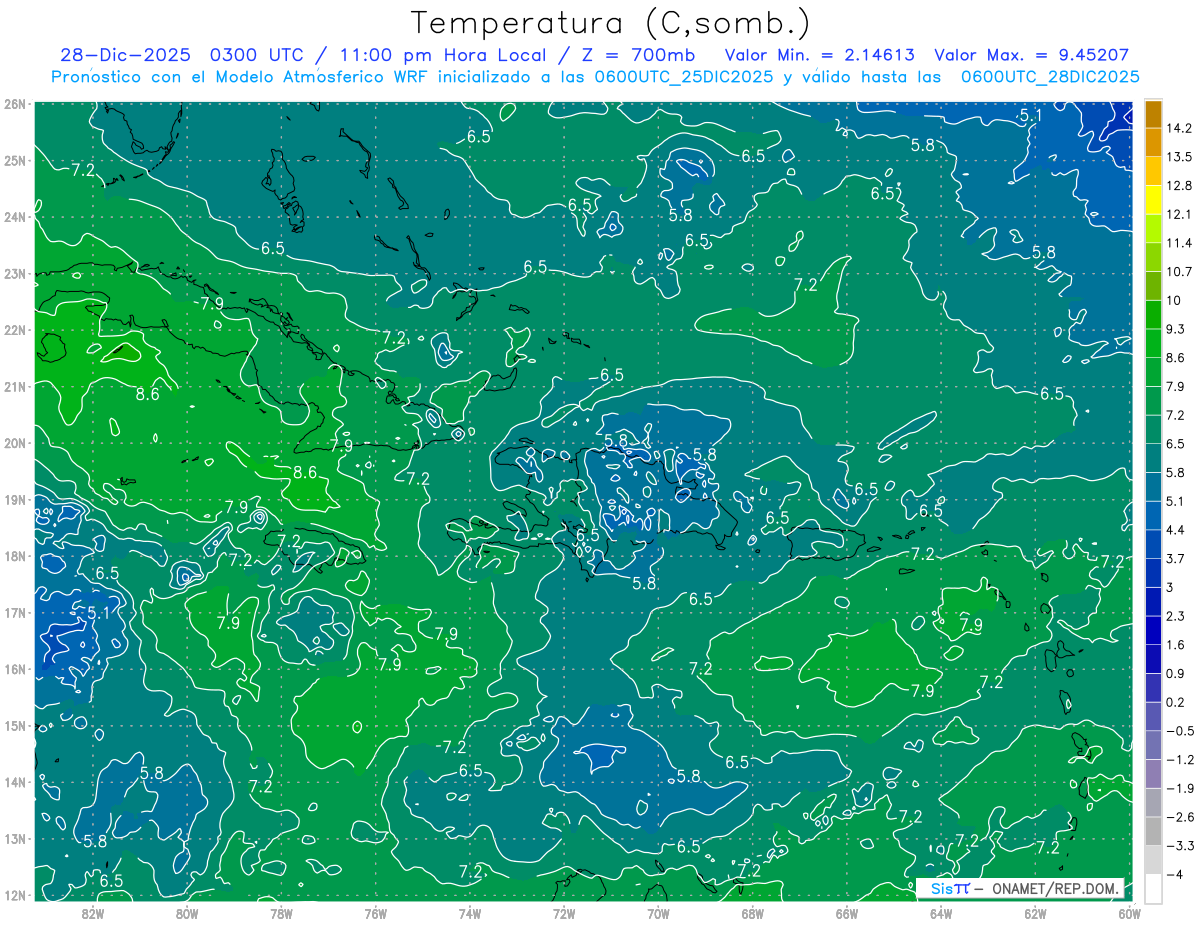Click the "Temperatura (C,somb.)" chart title

[x=611, y=22]
